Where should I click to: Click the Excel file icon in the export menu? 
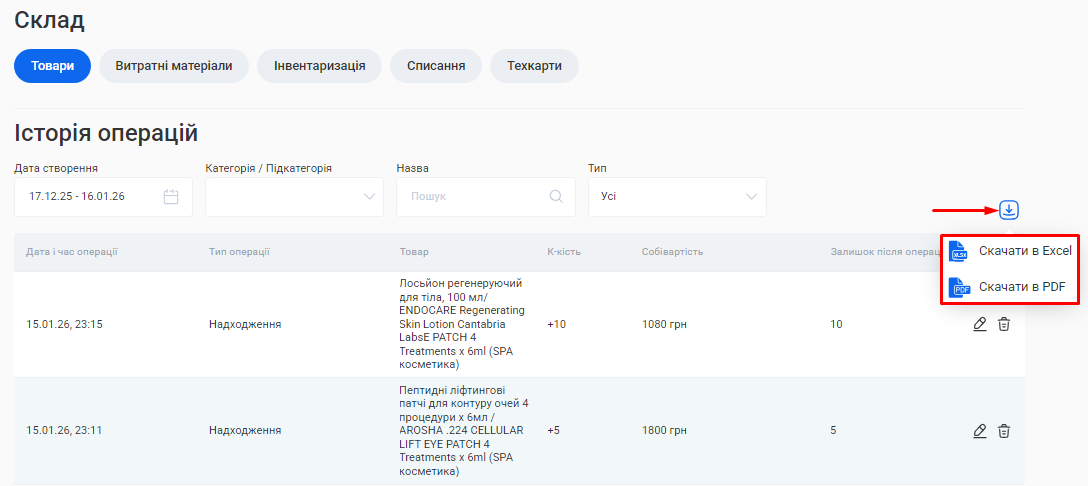coord(958,251)
